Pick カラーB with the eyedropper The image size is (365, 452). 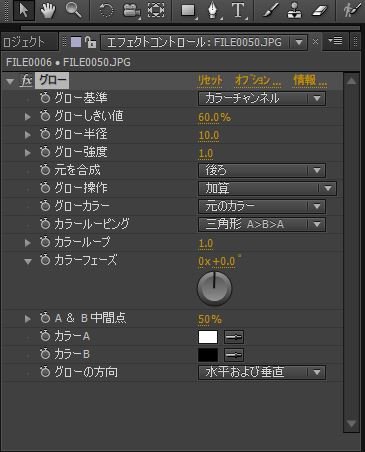233,355
